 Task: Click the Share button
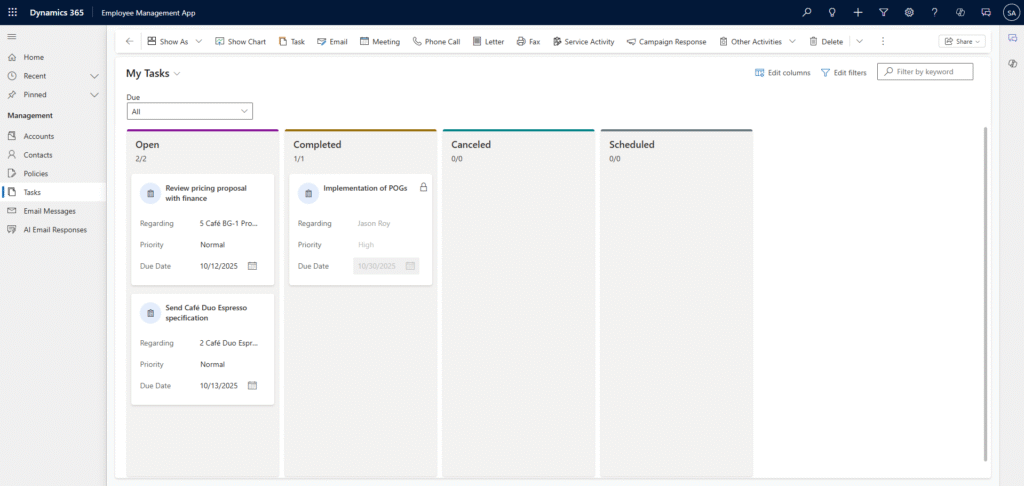click(x=963, y=41)
